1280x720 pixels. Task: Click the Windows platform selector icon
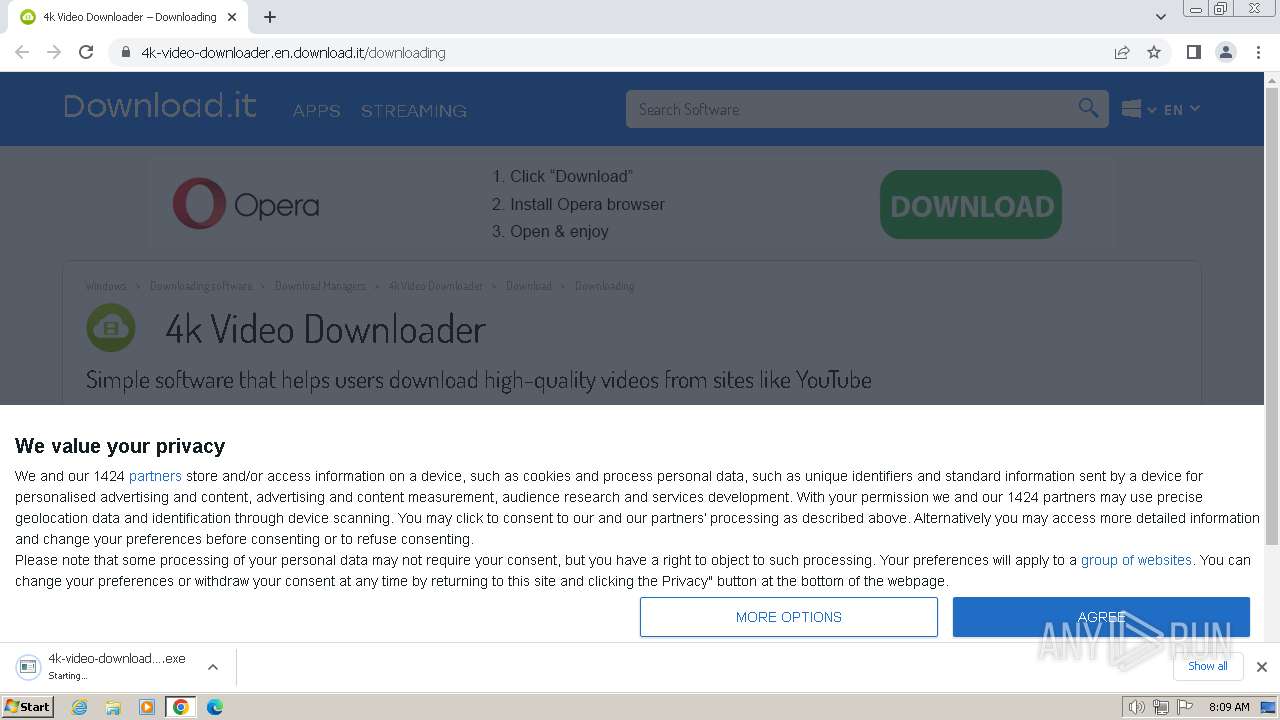(1132, 109)
